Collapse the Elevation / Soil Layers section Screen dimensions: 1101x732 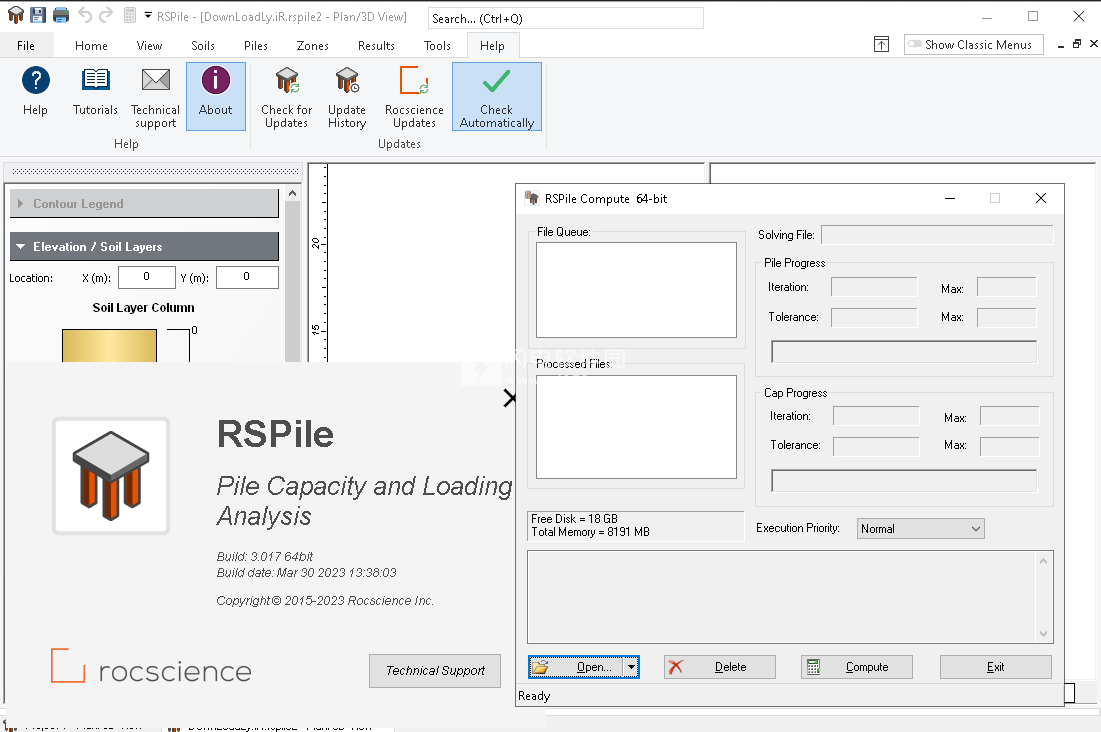pyautogui.click(x=144, y=247)
